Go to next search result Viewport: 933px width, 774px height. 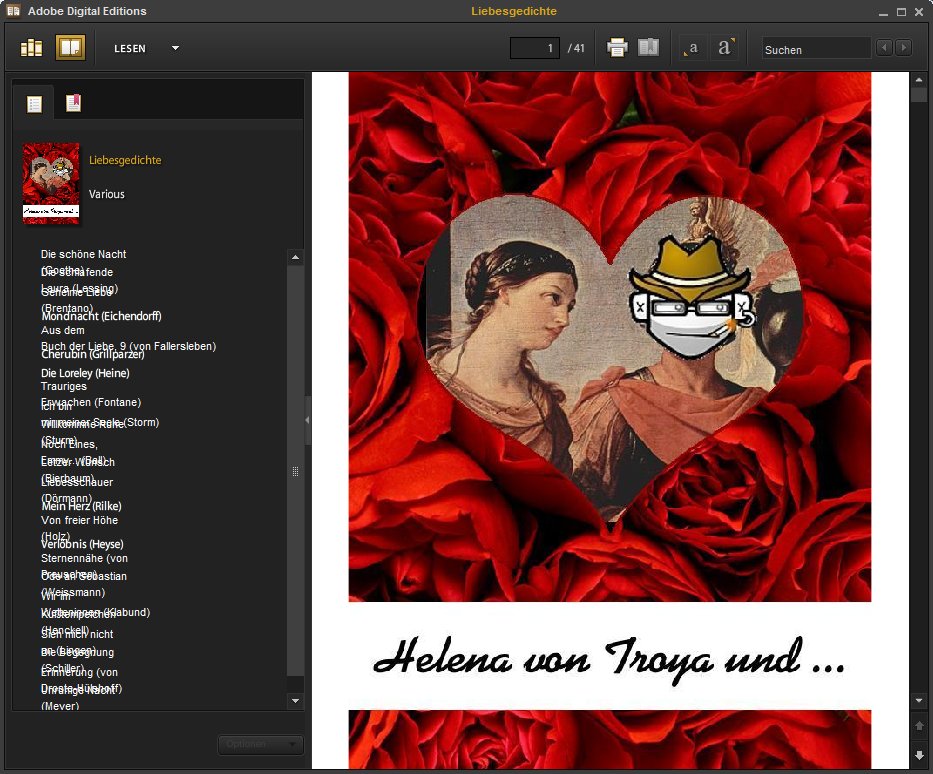tap(903, 47)
